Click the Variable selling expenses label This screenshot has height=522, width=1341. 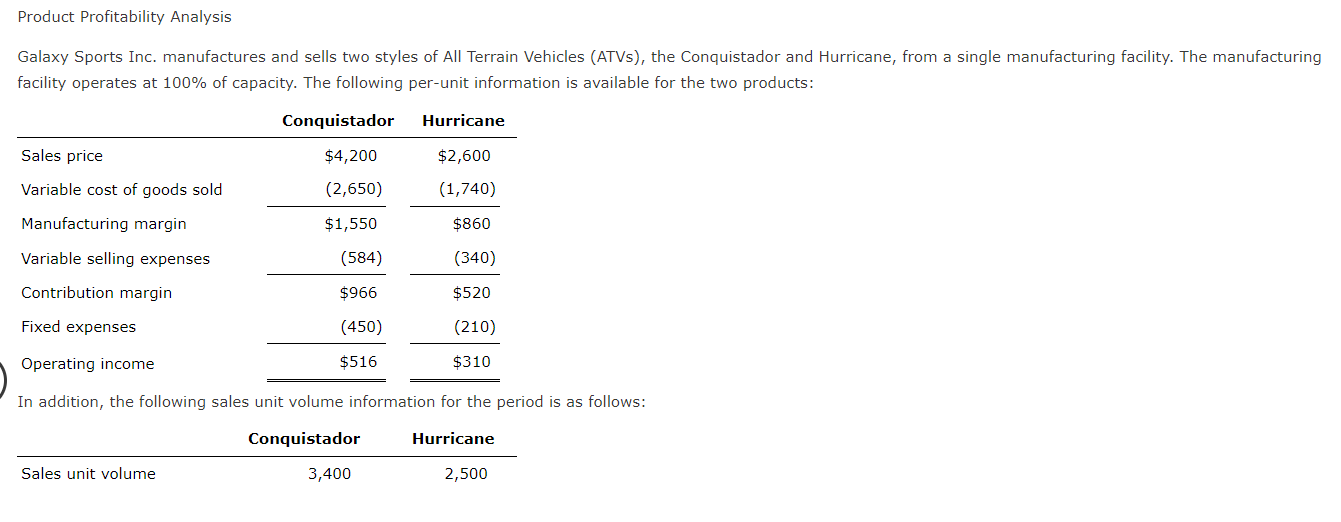tap(116, 259)
